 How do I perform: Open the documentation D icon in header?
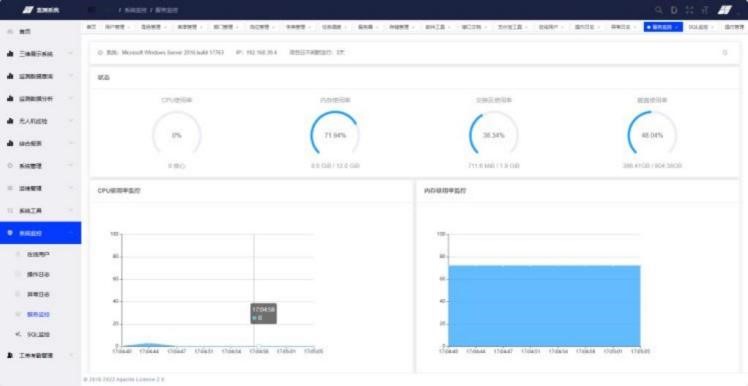[x=674, y=10]
